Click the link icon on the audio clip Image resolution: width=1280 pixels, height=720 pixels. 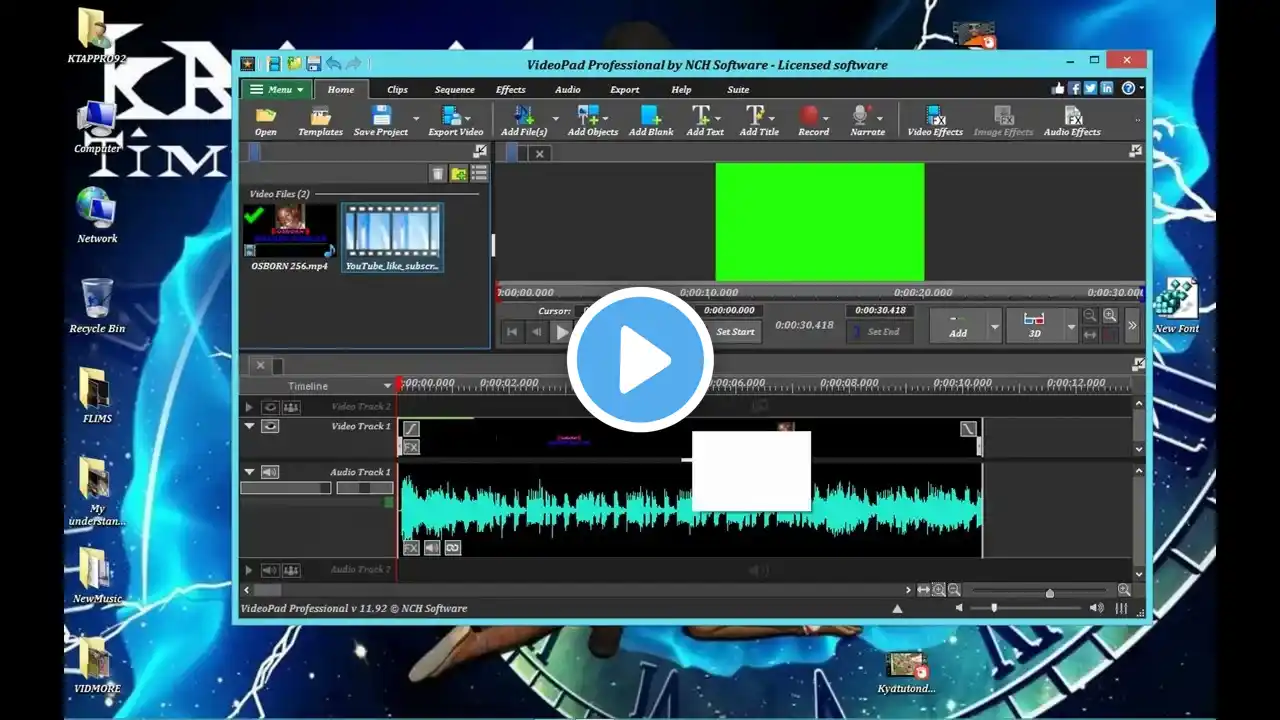pos(453,548)
